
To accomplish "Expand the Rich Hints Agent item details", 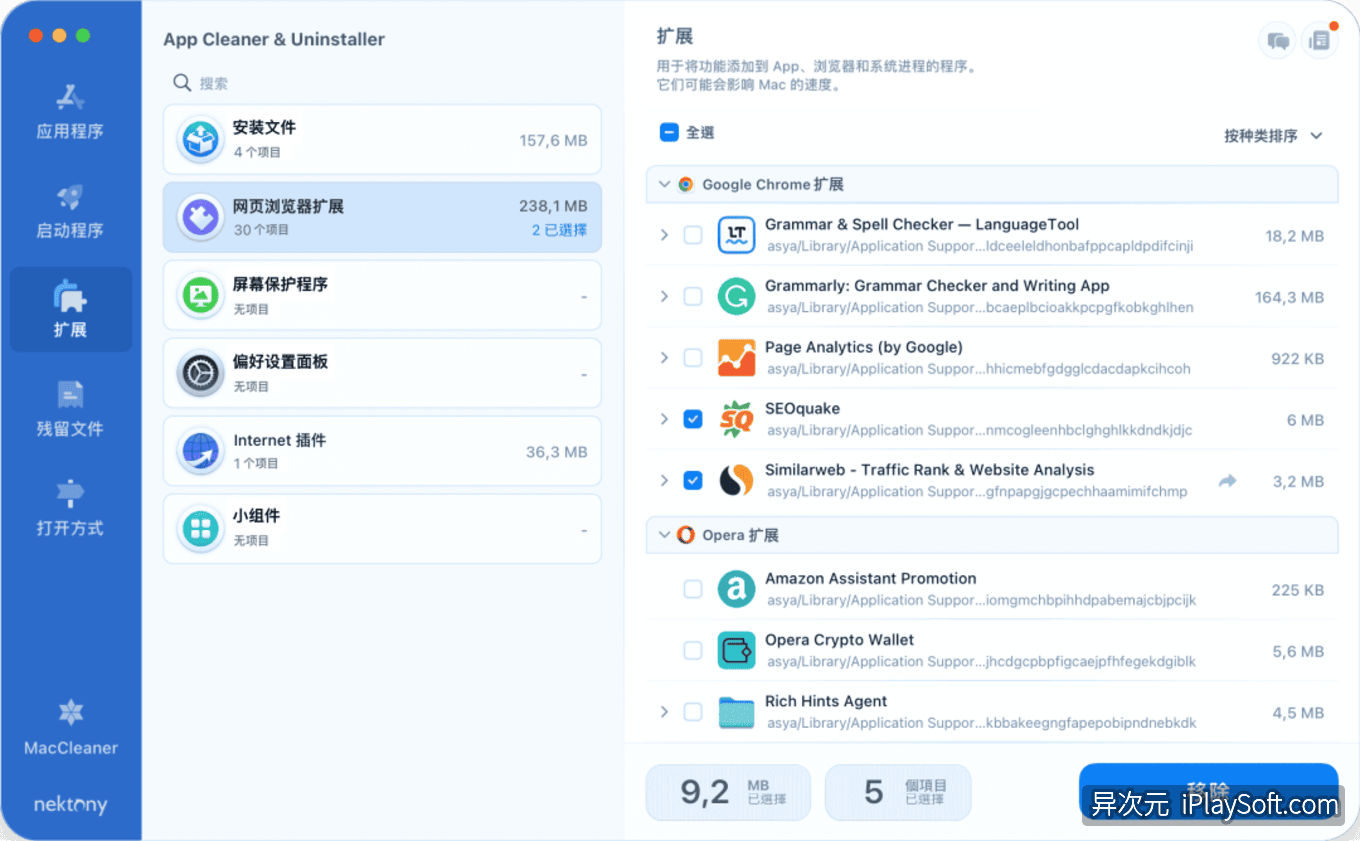I will pyautogui.click(x=664, y=712).
